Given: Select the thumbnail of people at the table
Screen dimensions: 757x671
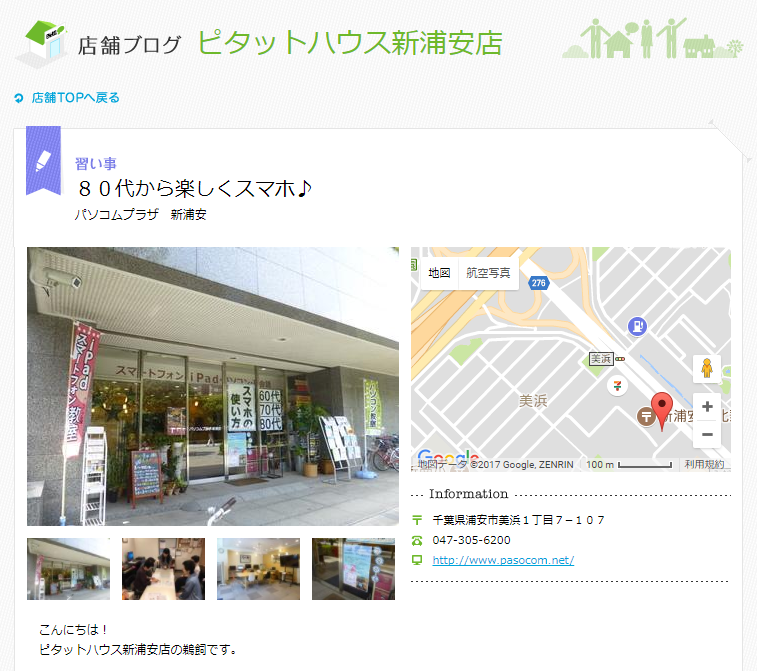Looking at the screenshot, I should point(163,569).
